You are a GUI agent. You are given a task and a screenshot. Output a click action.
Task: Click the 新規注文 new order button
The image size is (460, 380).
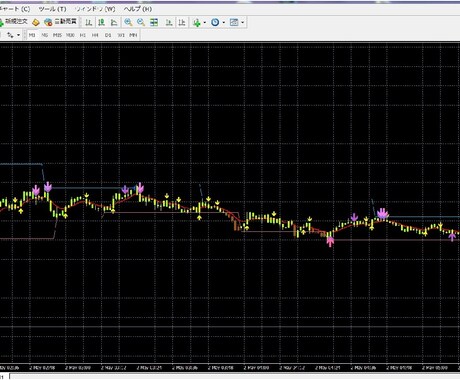click(x=14, y=22)
